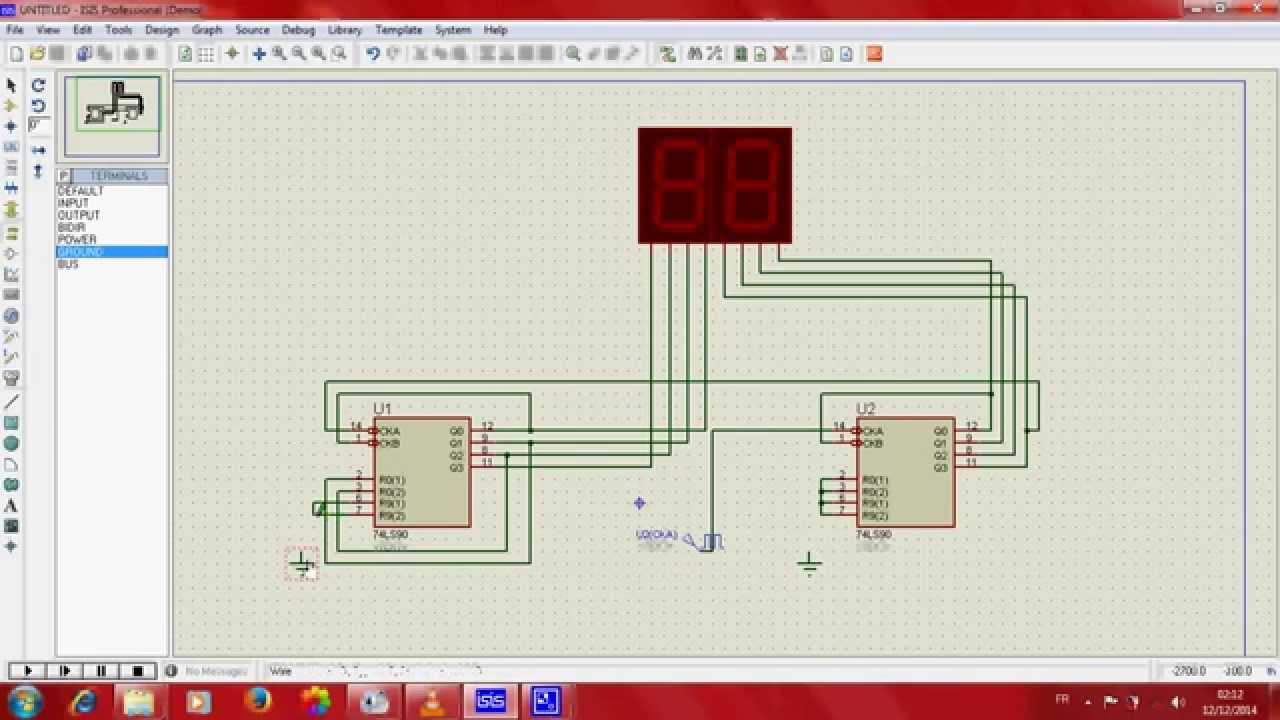Choose the Junction dot mode tool

click(12, 127)
